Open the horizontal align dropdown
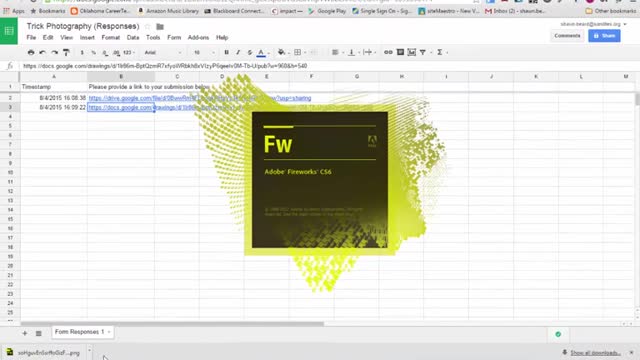640x360 pixels. (x=337, y=52)
